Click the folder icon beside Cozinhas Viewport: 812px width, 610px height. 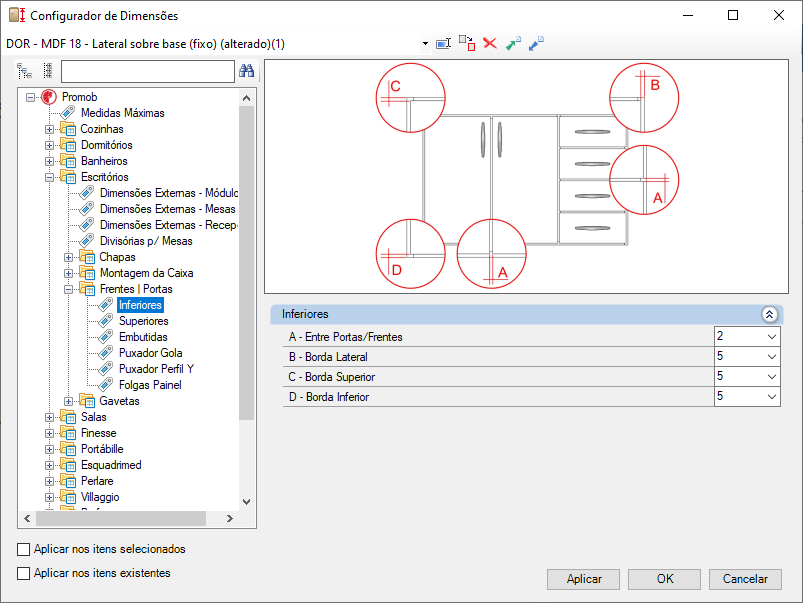(68, 129)
